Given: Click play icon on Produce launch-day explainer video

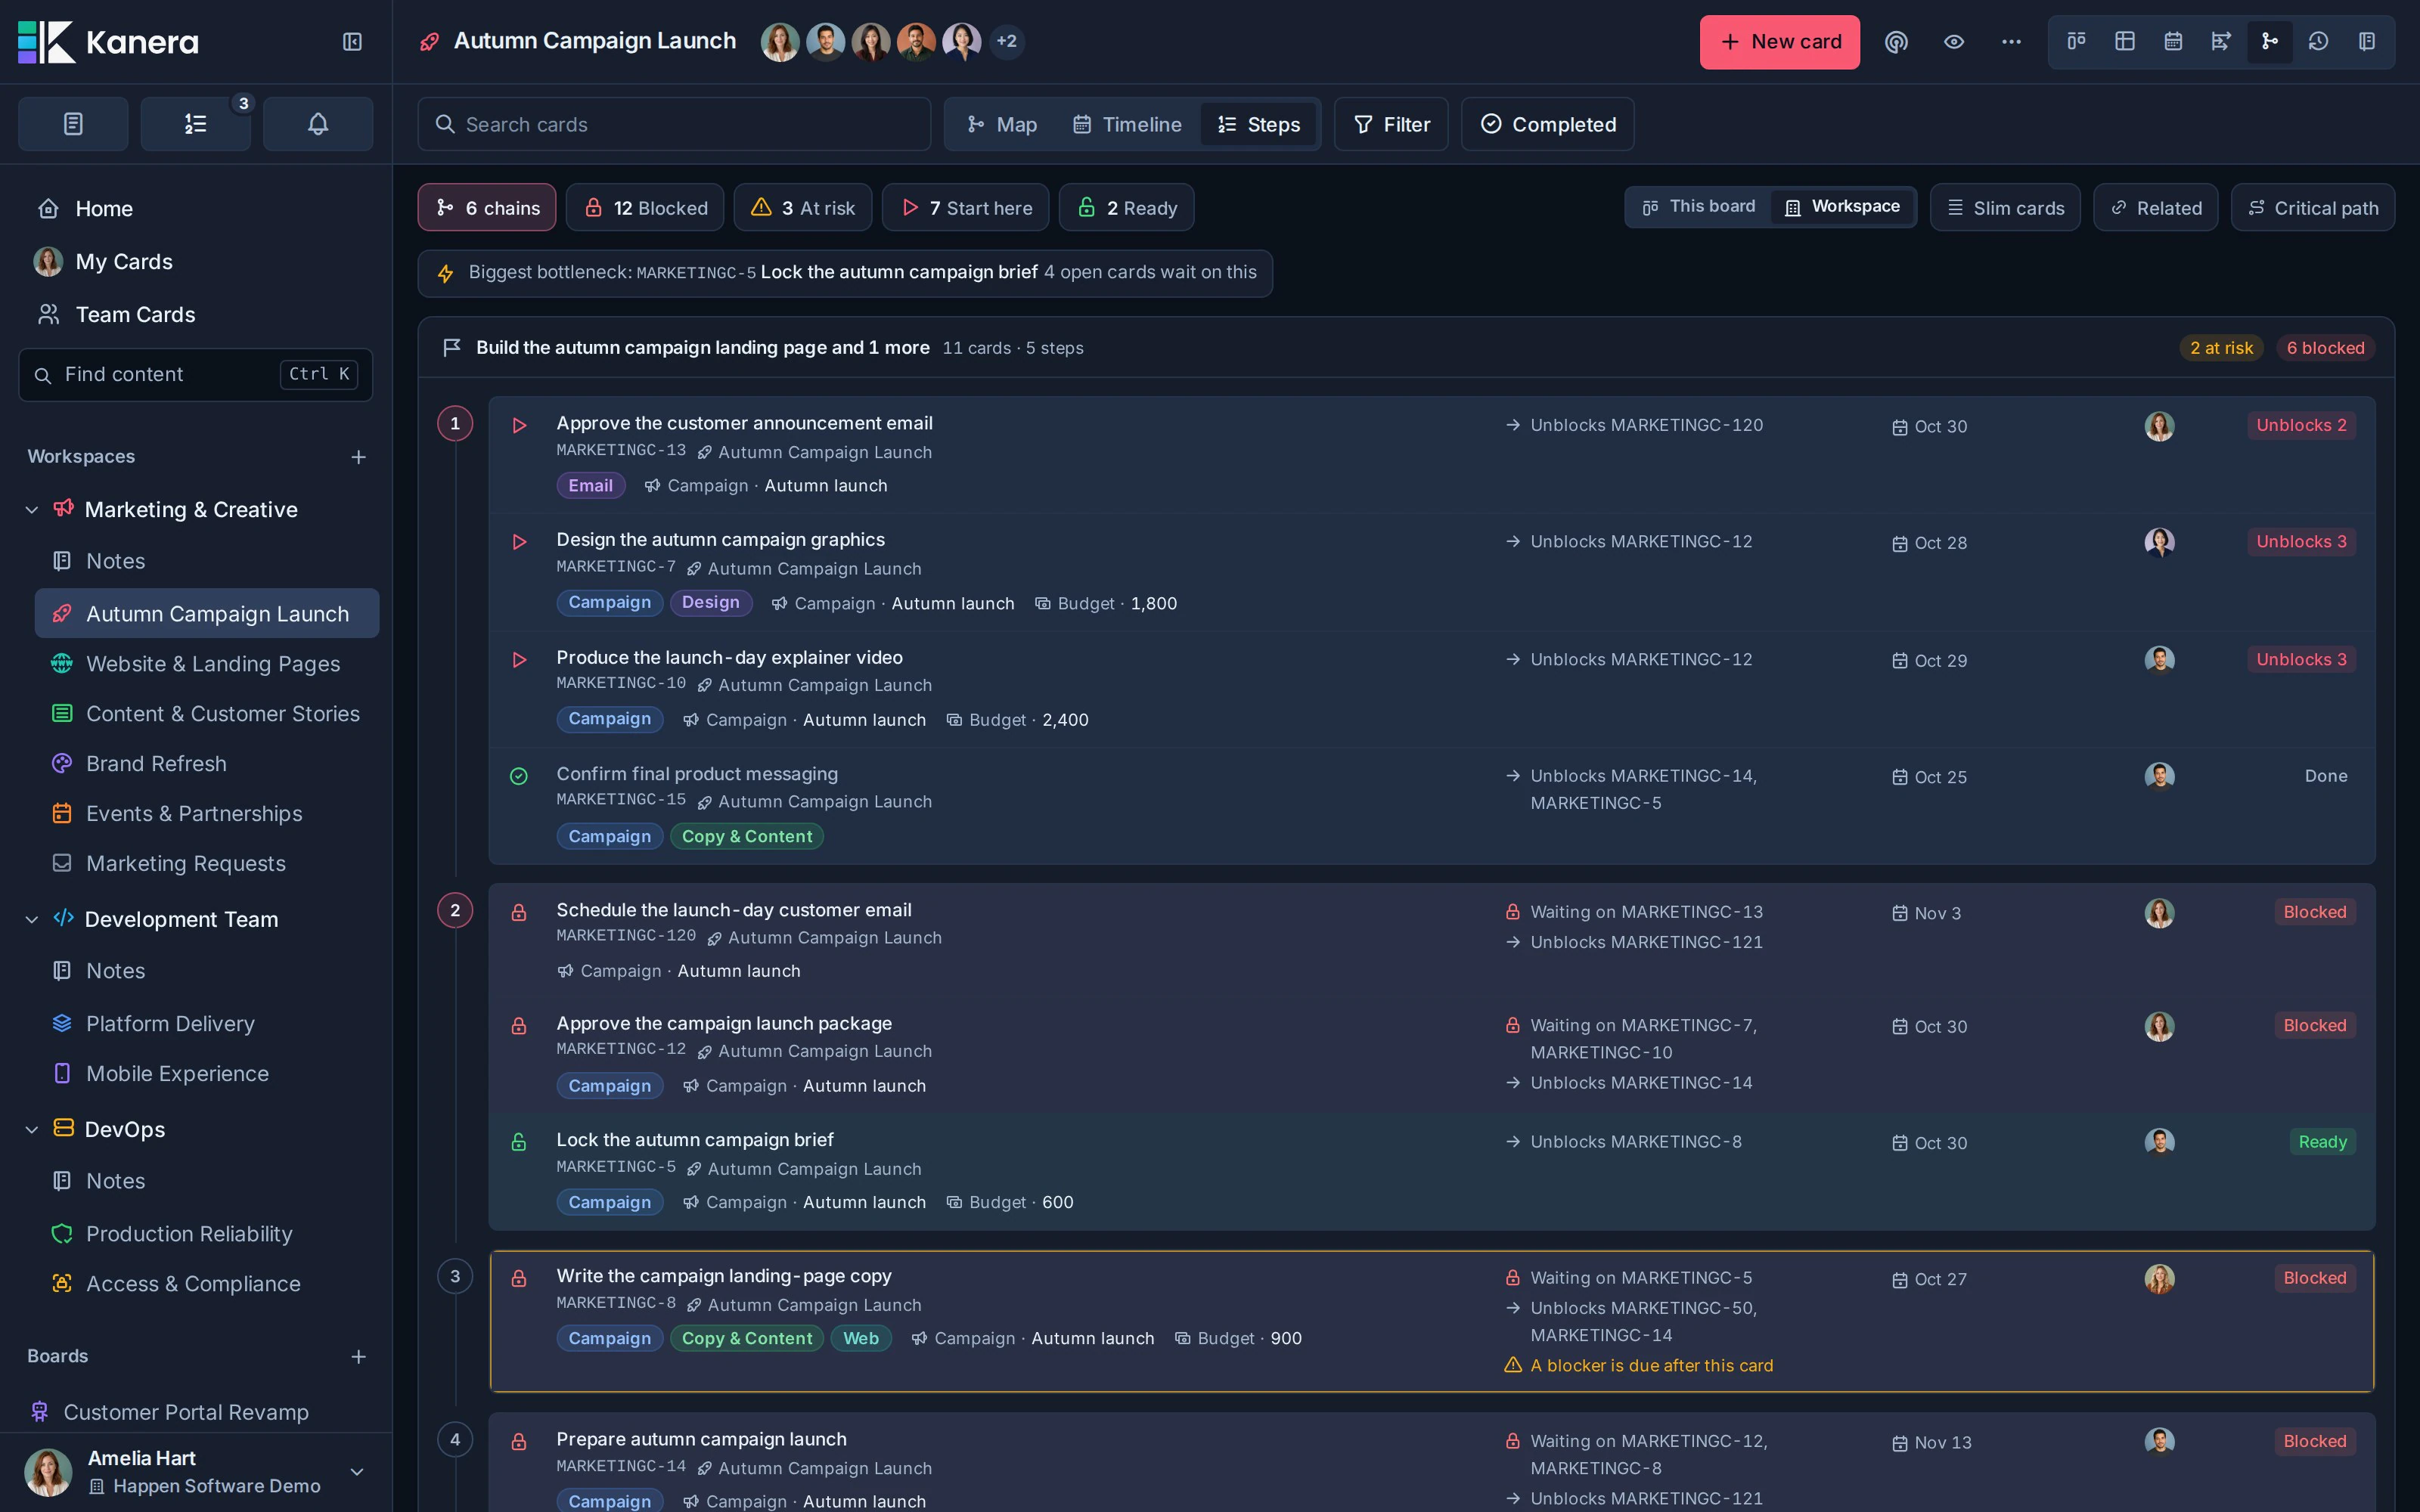Looking at the screenshot, I should pos(519,660).
